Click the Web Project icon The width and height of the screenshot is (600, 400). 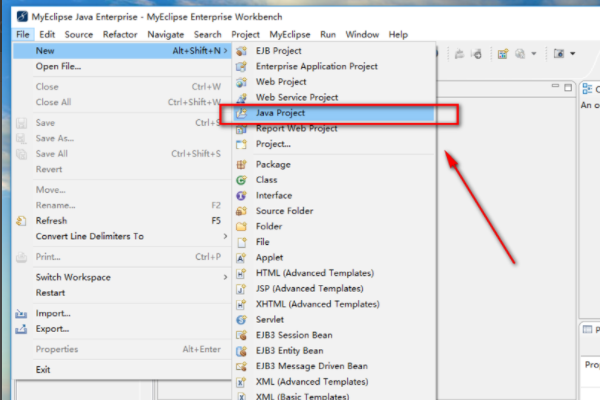tap(241, 82)
